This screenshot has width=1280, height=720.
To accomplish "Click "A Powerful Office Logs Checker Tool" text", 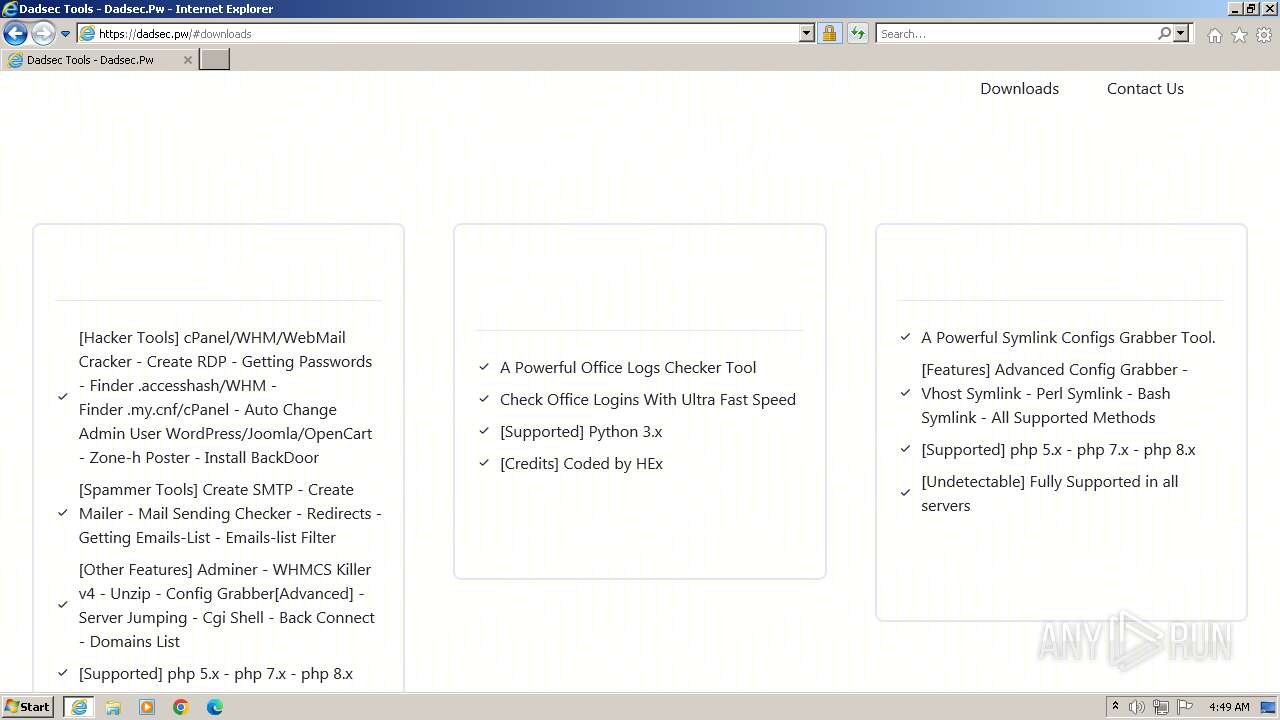I will (x=628, y=367).
